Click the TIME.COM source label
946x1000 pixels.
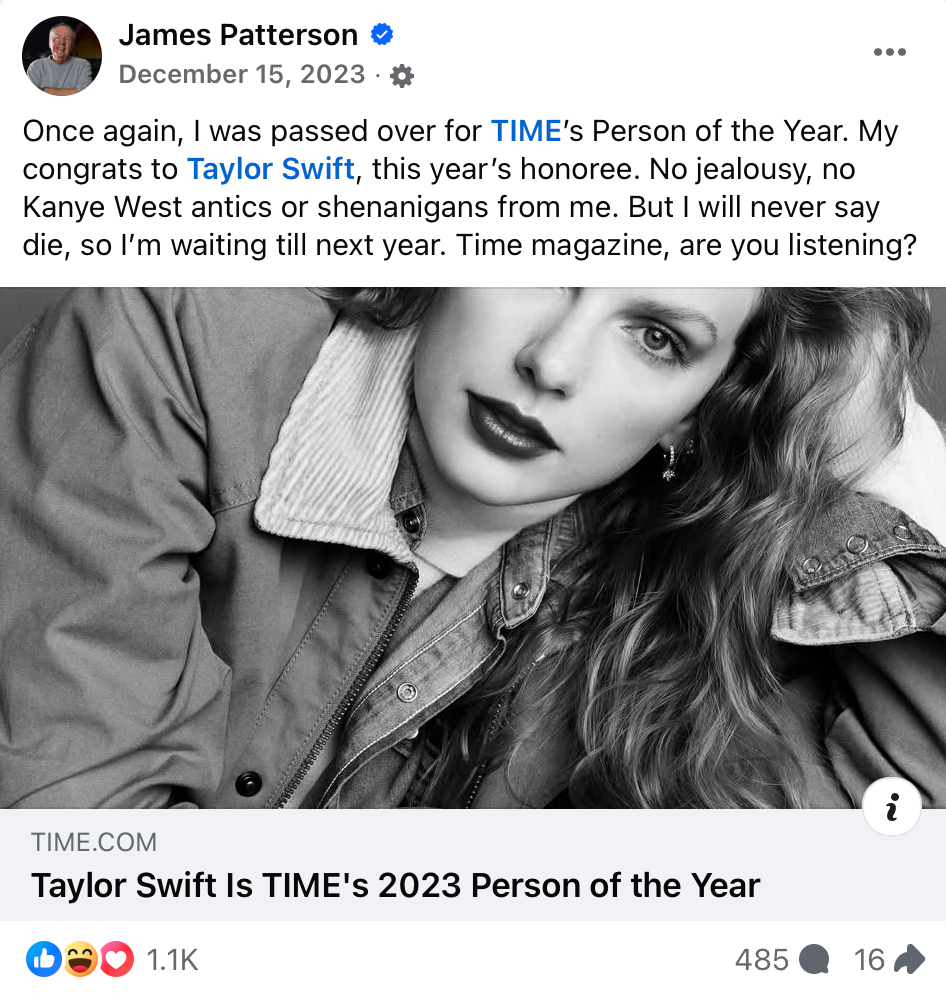click(94, 843)
